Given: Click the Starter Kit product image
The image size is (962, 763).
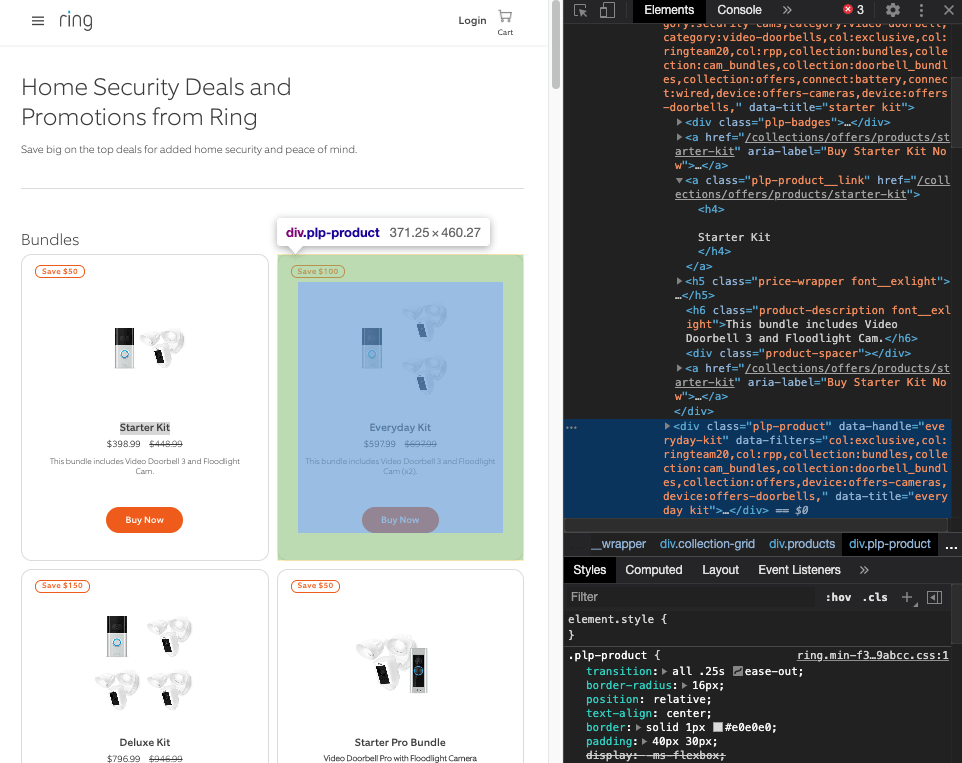Looking at the screenshot, I should (149, 348).
